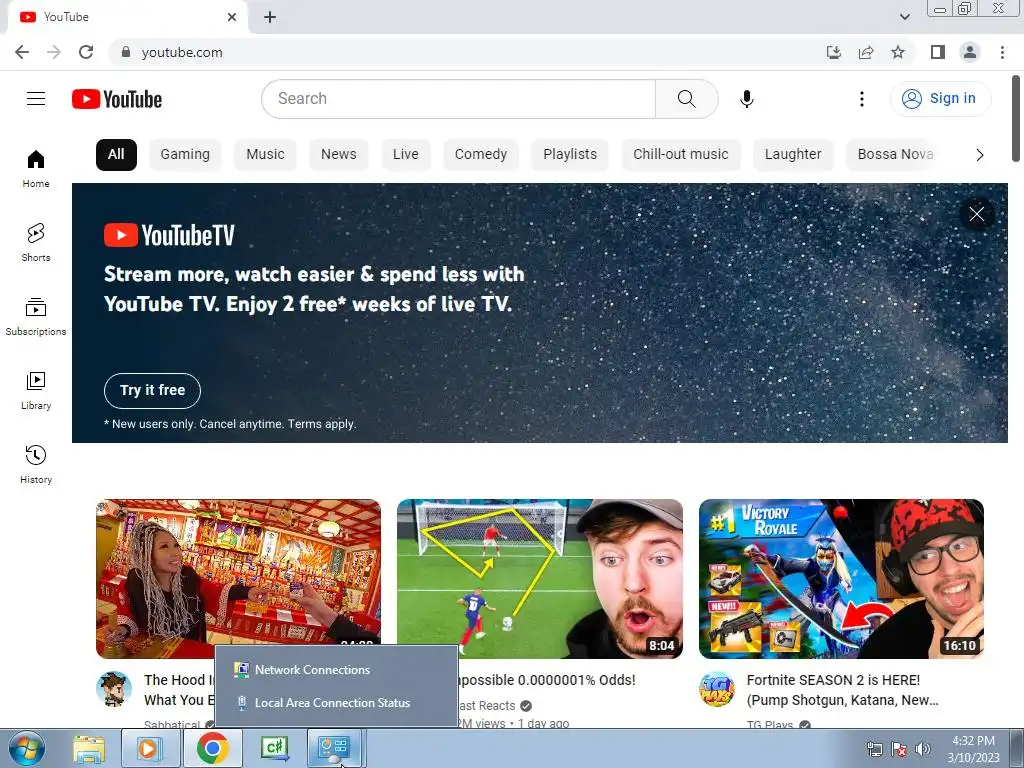Image resolution: width=1024 pixels, height=768 pixels.
Task: Select the Playlists filter chip
Action: click(x=570, y=155)
